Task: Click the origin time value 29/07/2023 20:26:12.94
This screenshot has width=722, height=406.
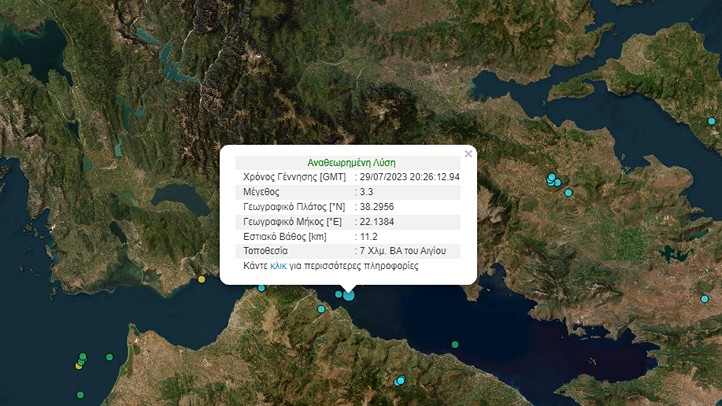Action: (x=410, y=177)
